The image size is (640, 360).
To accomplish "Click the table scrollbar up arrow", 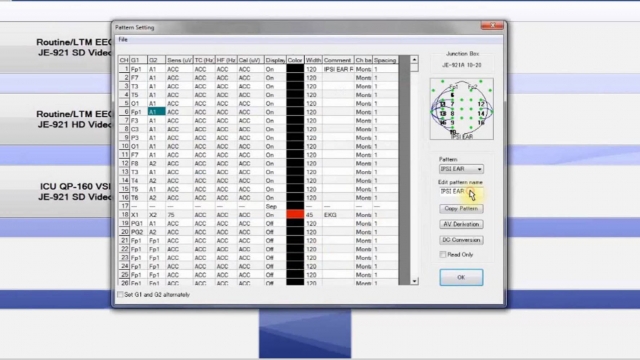I will coord(414,60).
